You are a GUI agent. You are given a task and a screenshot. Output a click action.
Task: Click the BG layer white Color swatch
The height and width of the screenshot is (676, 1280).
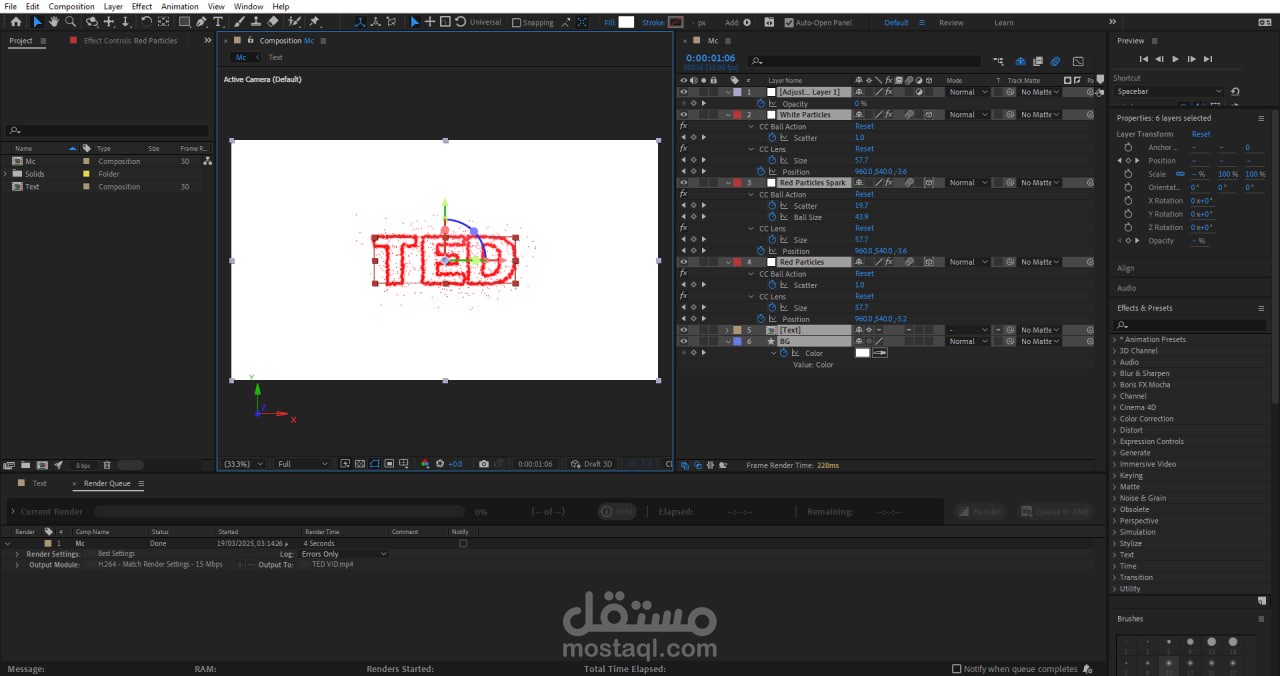pyautogui.click(x=862, y=353)
